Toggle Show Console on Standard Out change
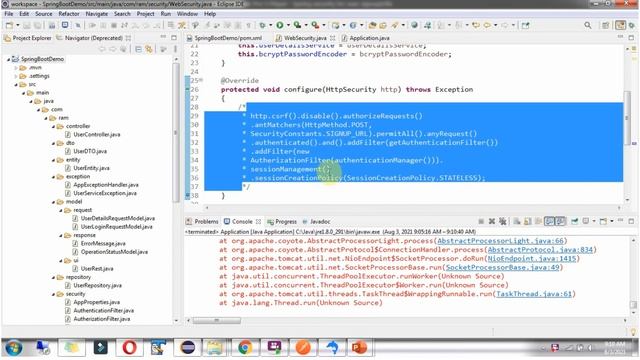The width and height of the screenshot is (640, 360). coord(549,221)
